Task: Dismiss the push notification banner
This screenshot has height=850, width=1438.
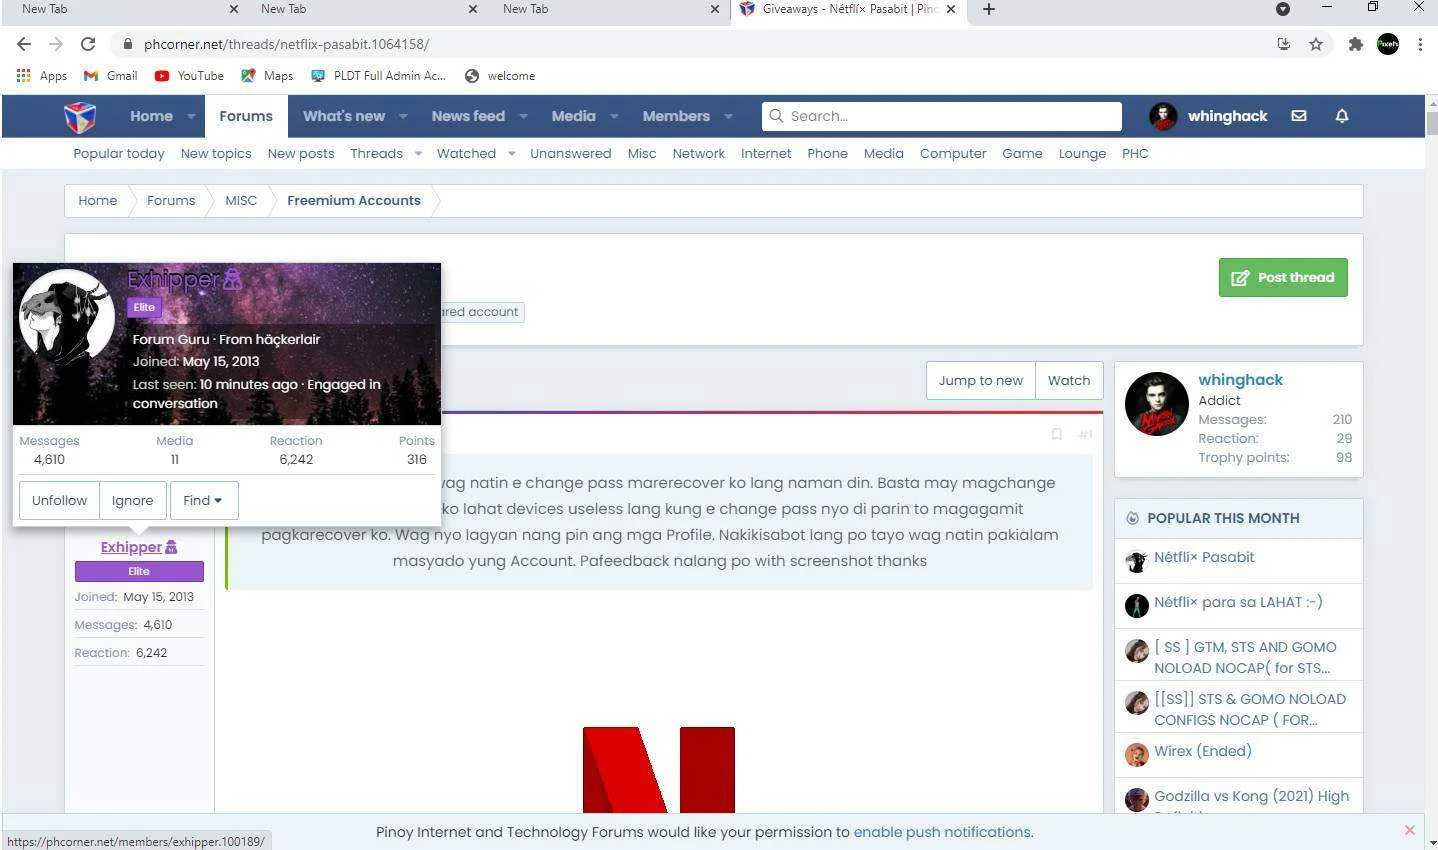Action: coord(1409,830)
